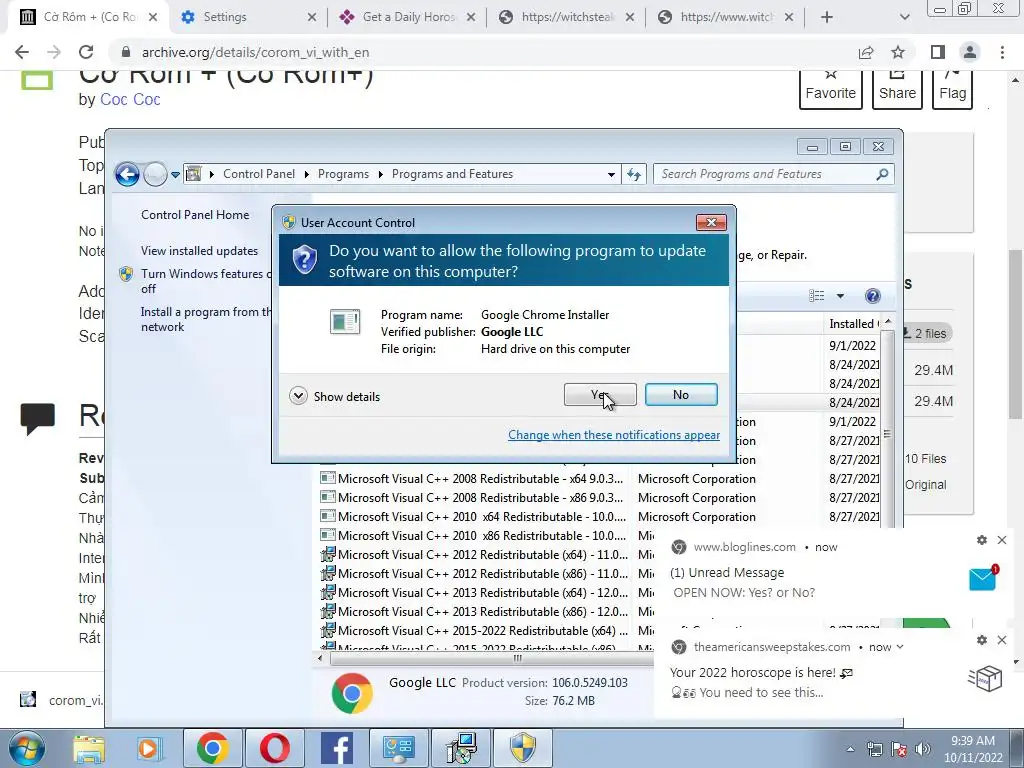The width and height of the screenshot is (1024, 768).
Task: Open Opera from taskbar
Action: pyautogui.click(x=274, y=748)
